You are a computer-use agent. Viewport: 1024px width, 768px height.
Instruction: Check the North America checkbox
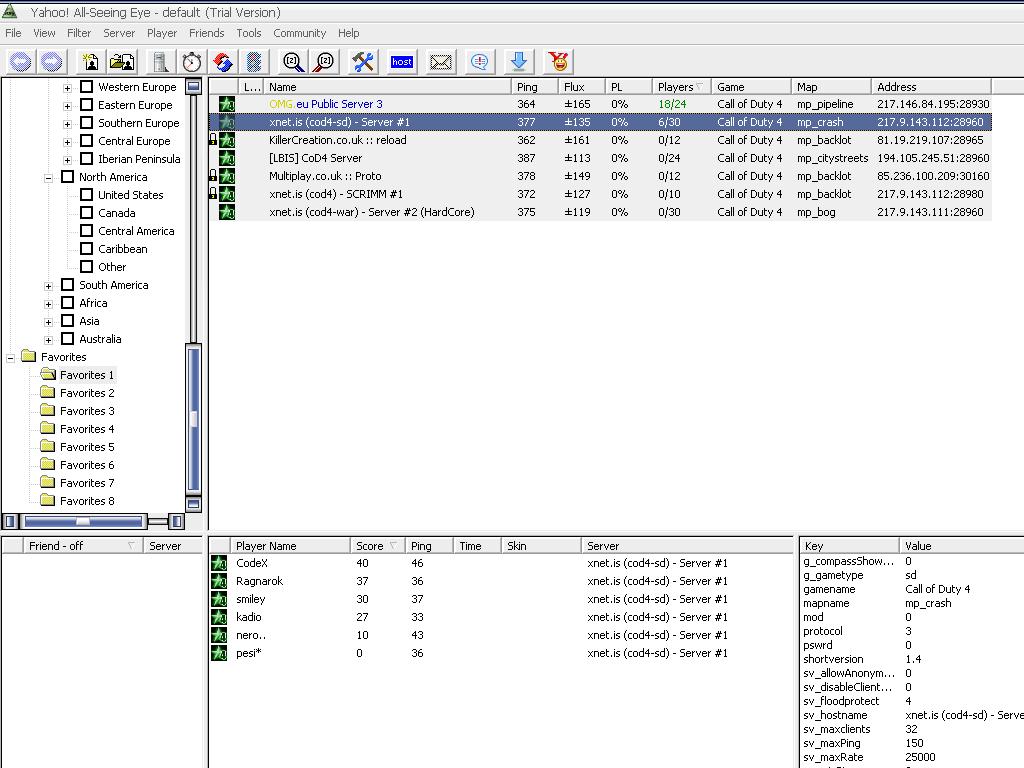click(x=67, y=176)
